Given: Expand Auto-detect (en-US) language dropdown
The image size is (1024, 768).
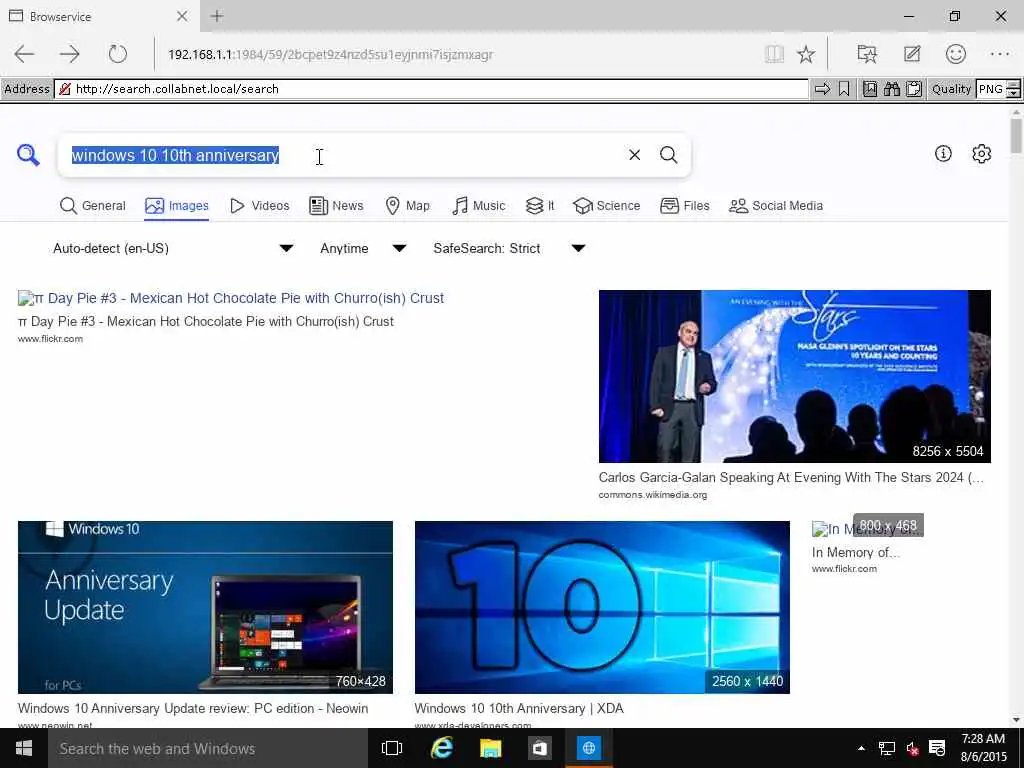Looking at the screenshot, I should (x=172, y=248).
